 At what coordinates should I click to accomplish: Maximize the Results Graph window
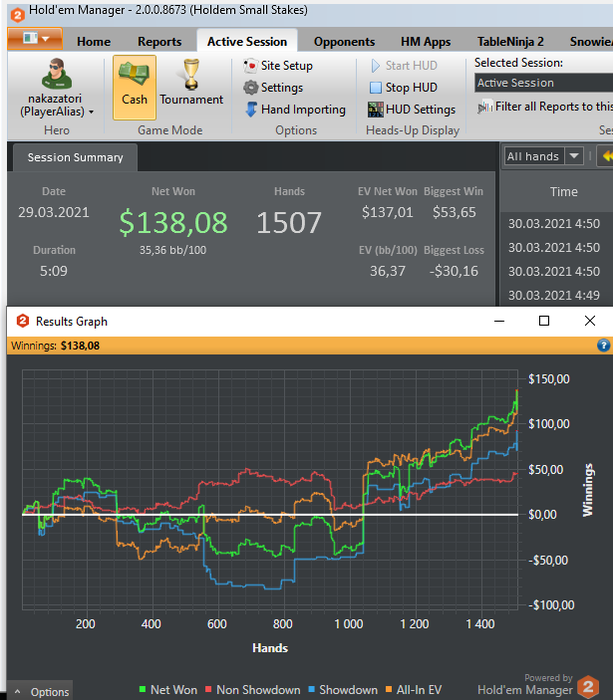point(544,321)
